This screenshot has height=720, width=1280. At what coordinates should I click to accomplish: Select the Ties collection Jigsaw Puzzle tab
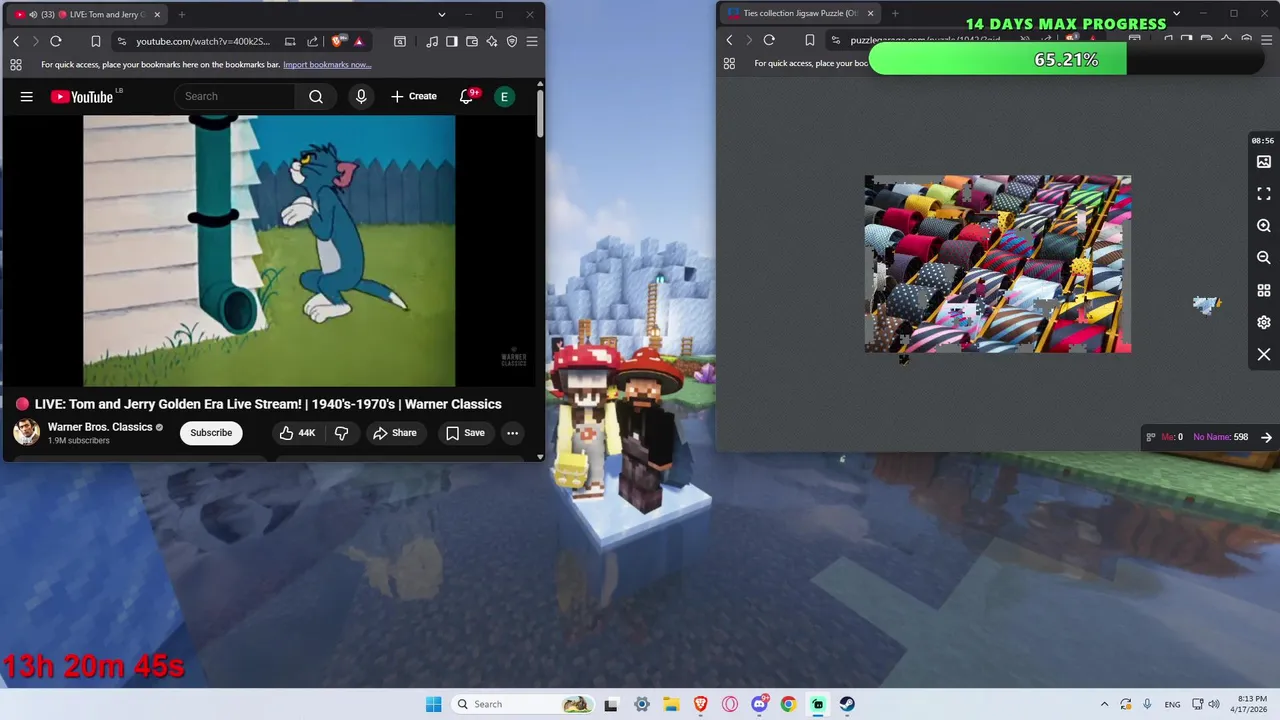(801, 14)
